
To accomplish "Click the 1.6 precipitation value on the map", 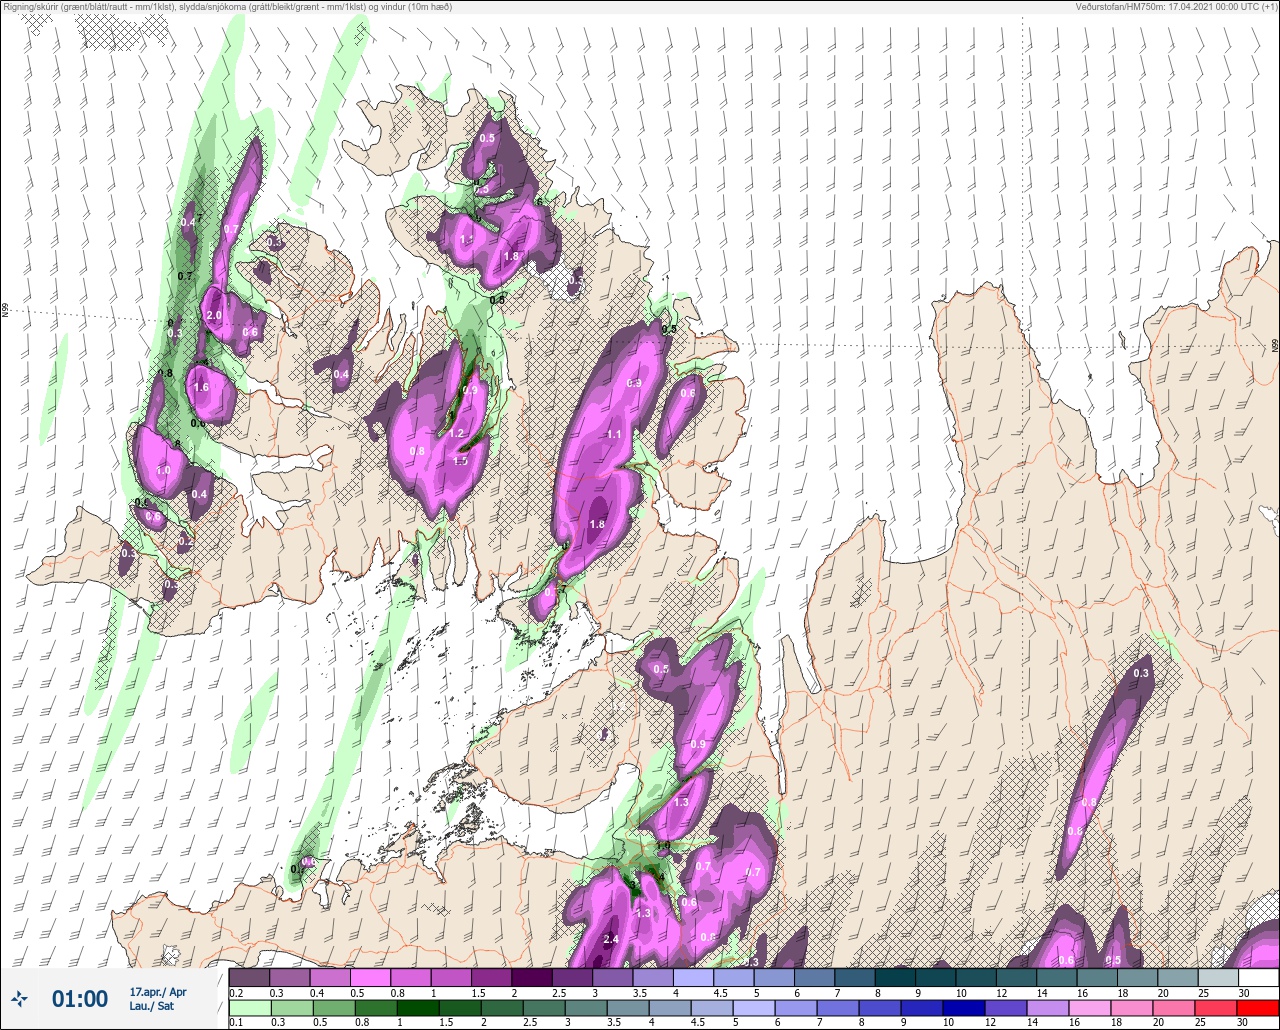I will pos(200,387).
